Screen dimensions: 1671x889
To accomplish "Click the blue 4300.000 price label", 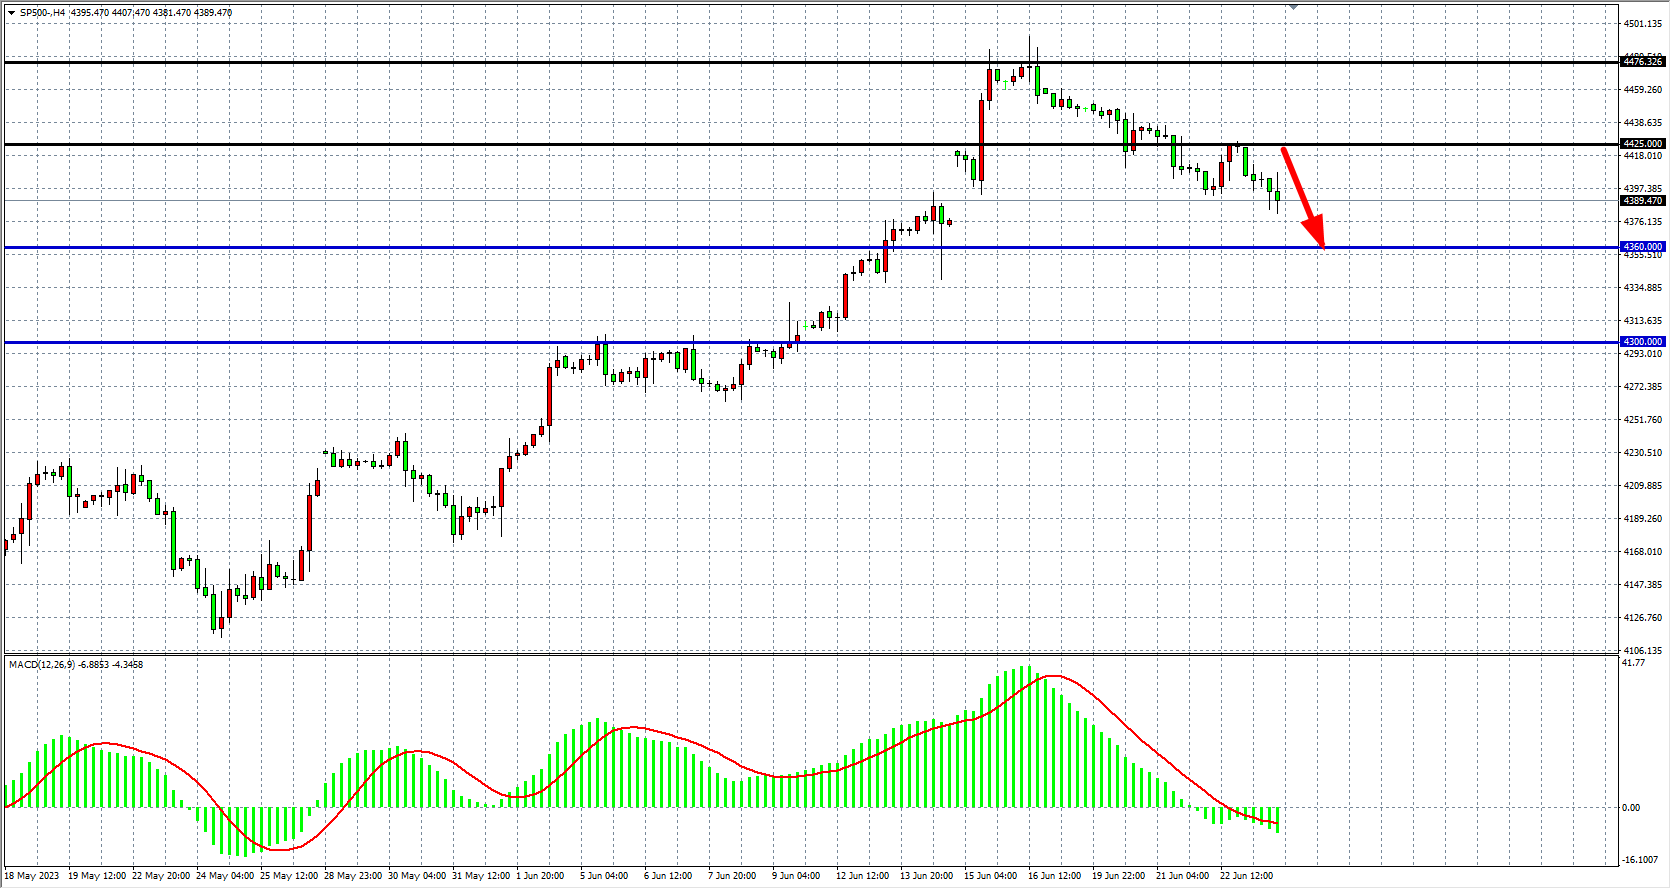I will pos(1643,342).
